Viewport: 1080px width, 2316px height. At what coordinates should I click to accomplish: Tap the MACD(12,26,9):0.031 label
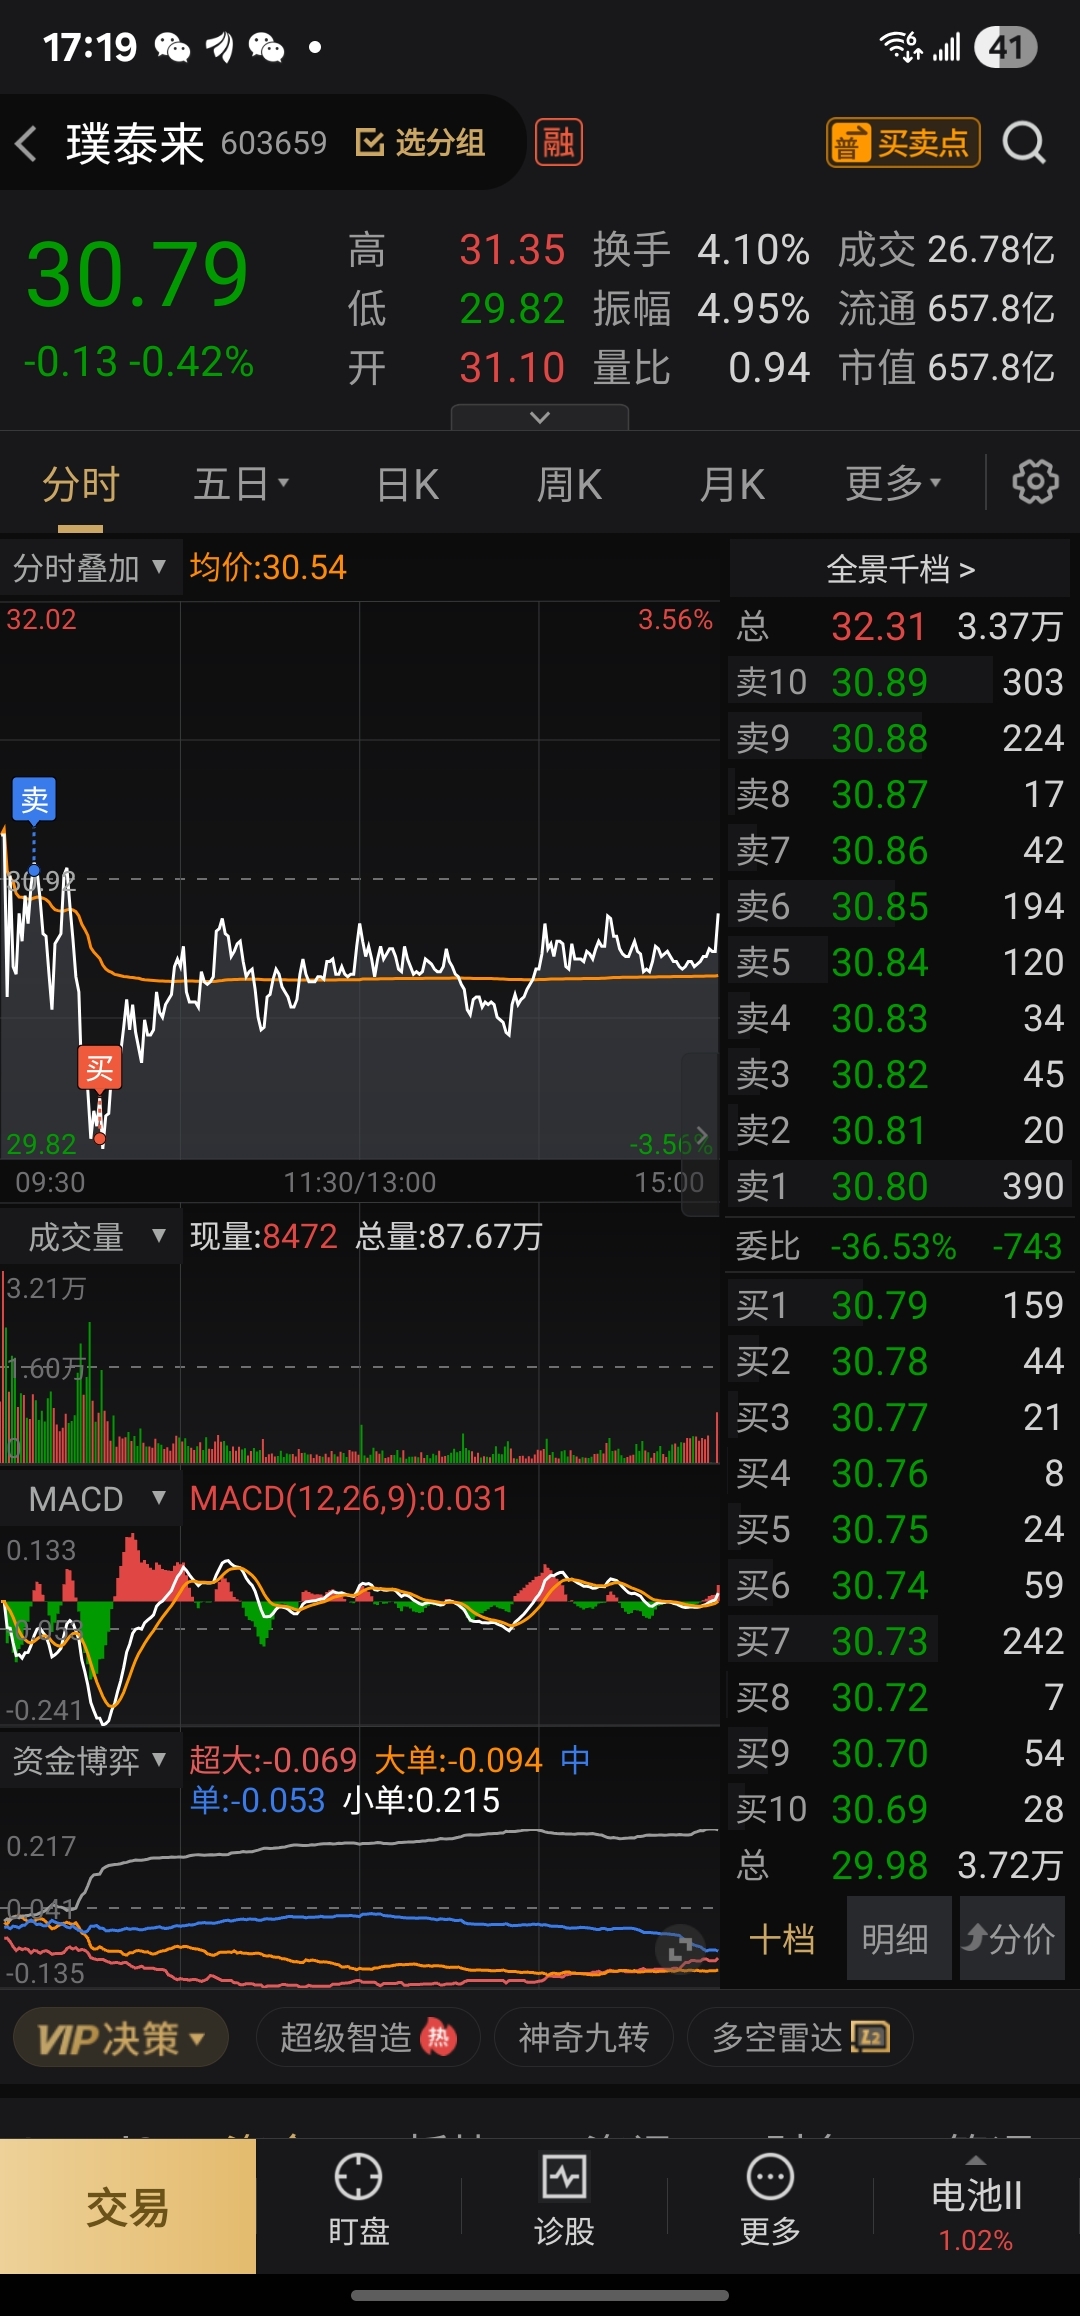click(349, 1498)
